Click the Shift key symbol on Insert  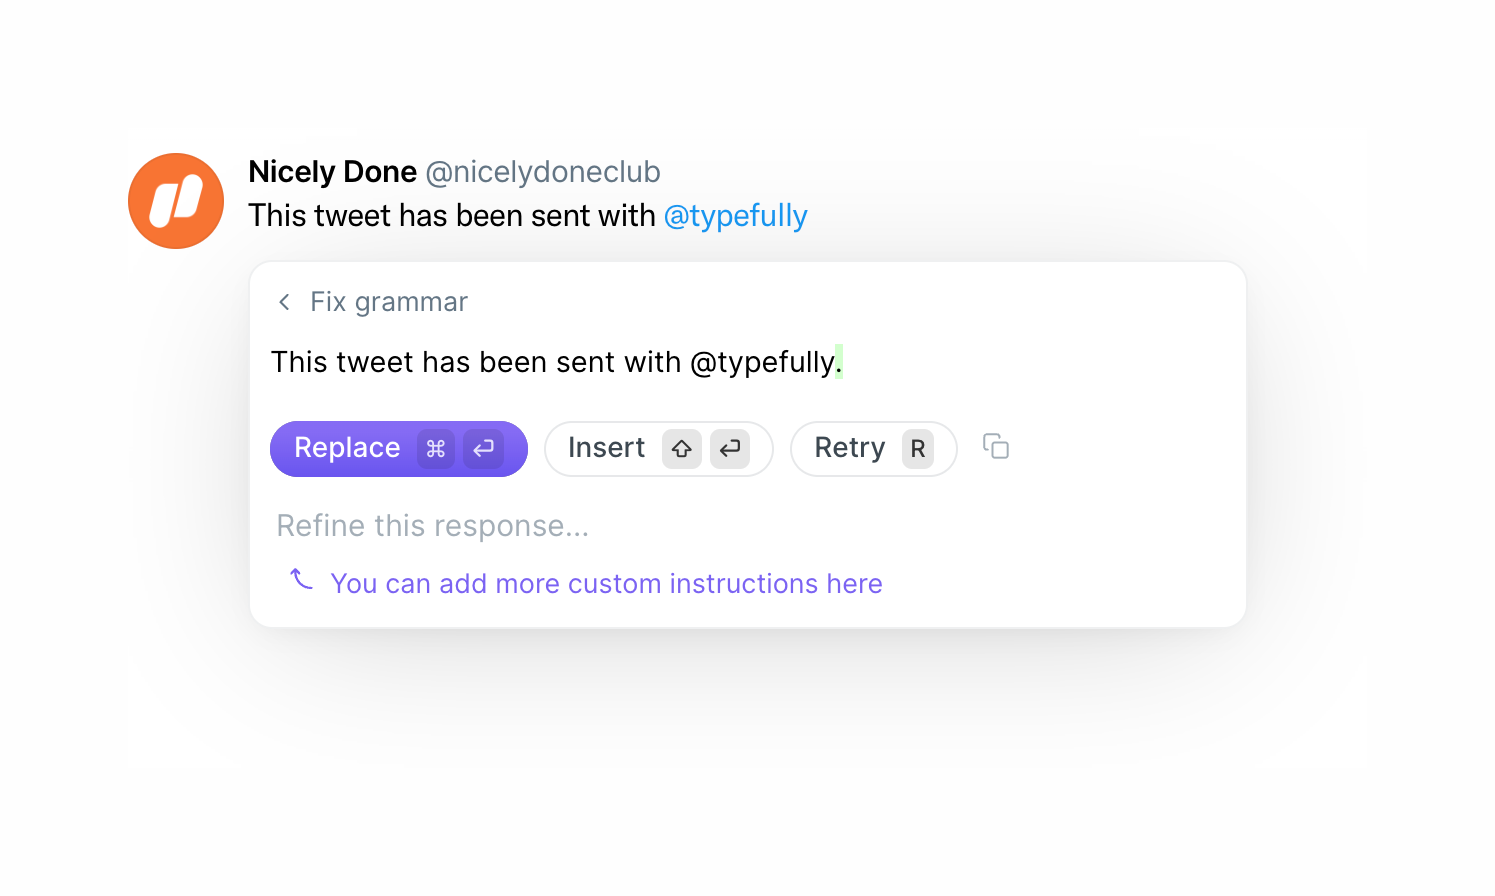(x=681, y=449)
